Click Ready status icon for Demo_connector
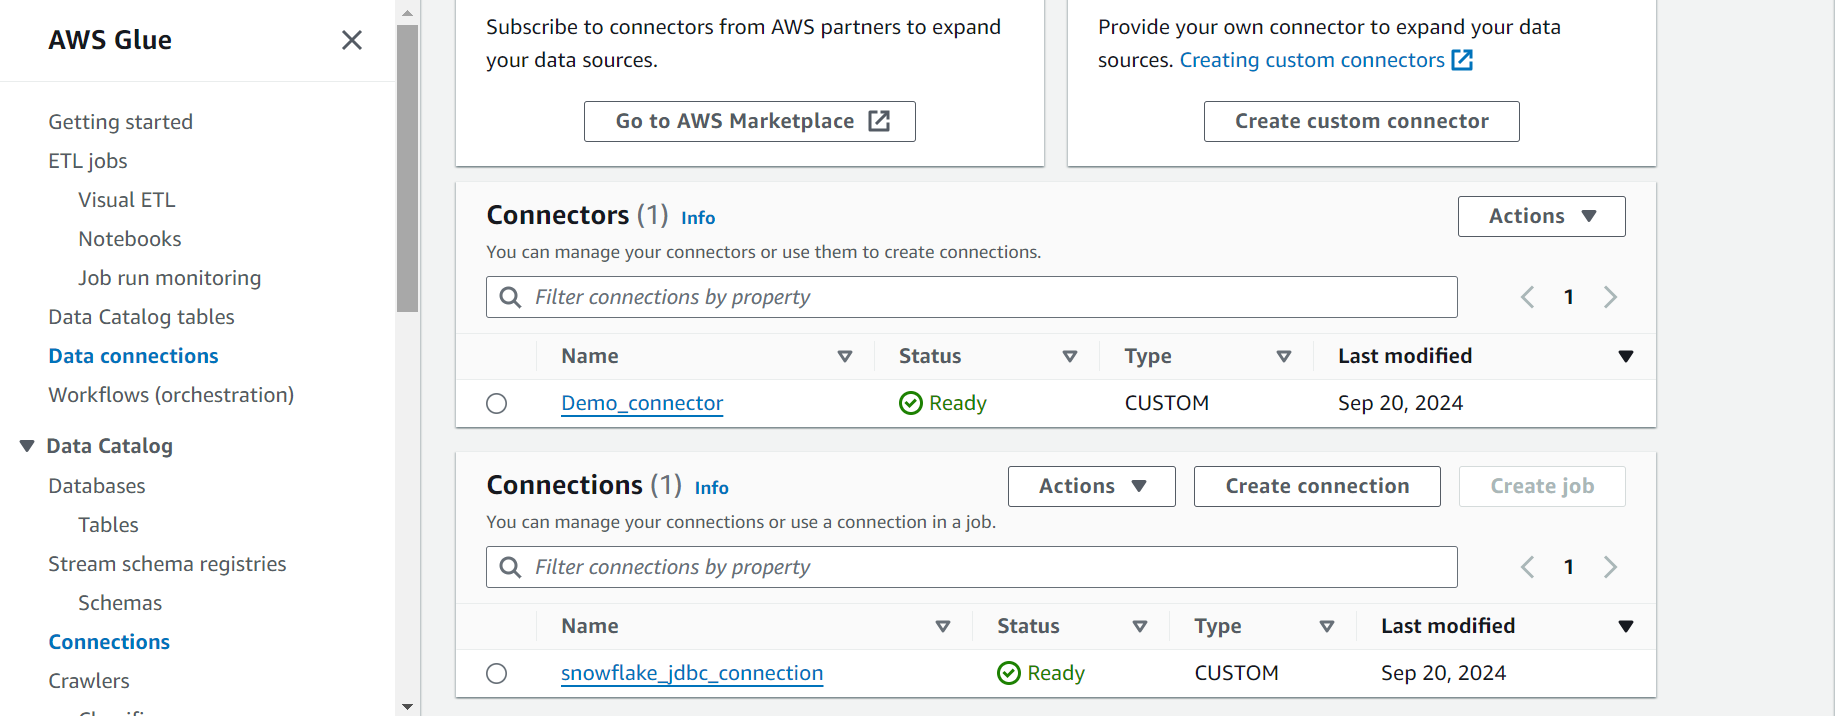The height and width of the screenshot is (716, 1835). click(x=911, y=403)
